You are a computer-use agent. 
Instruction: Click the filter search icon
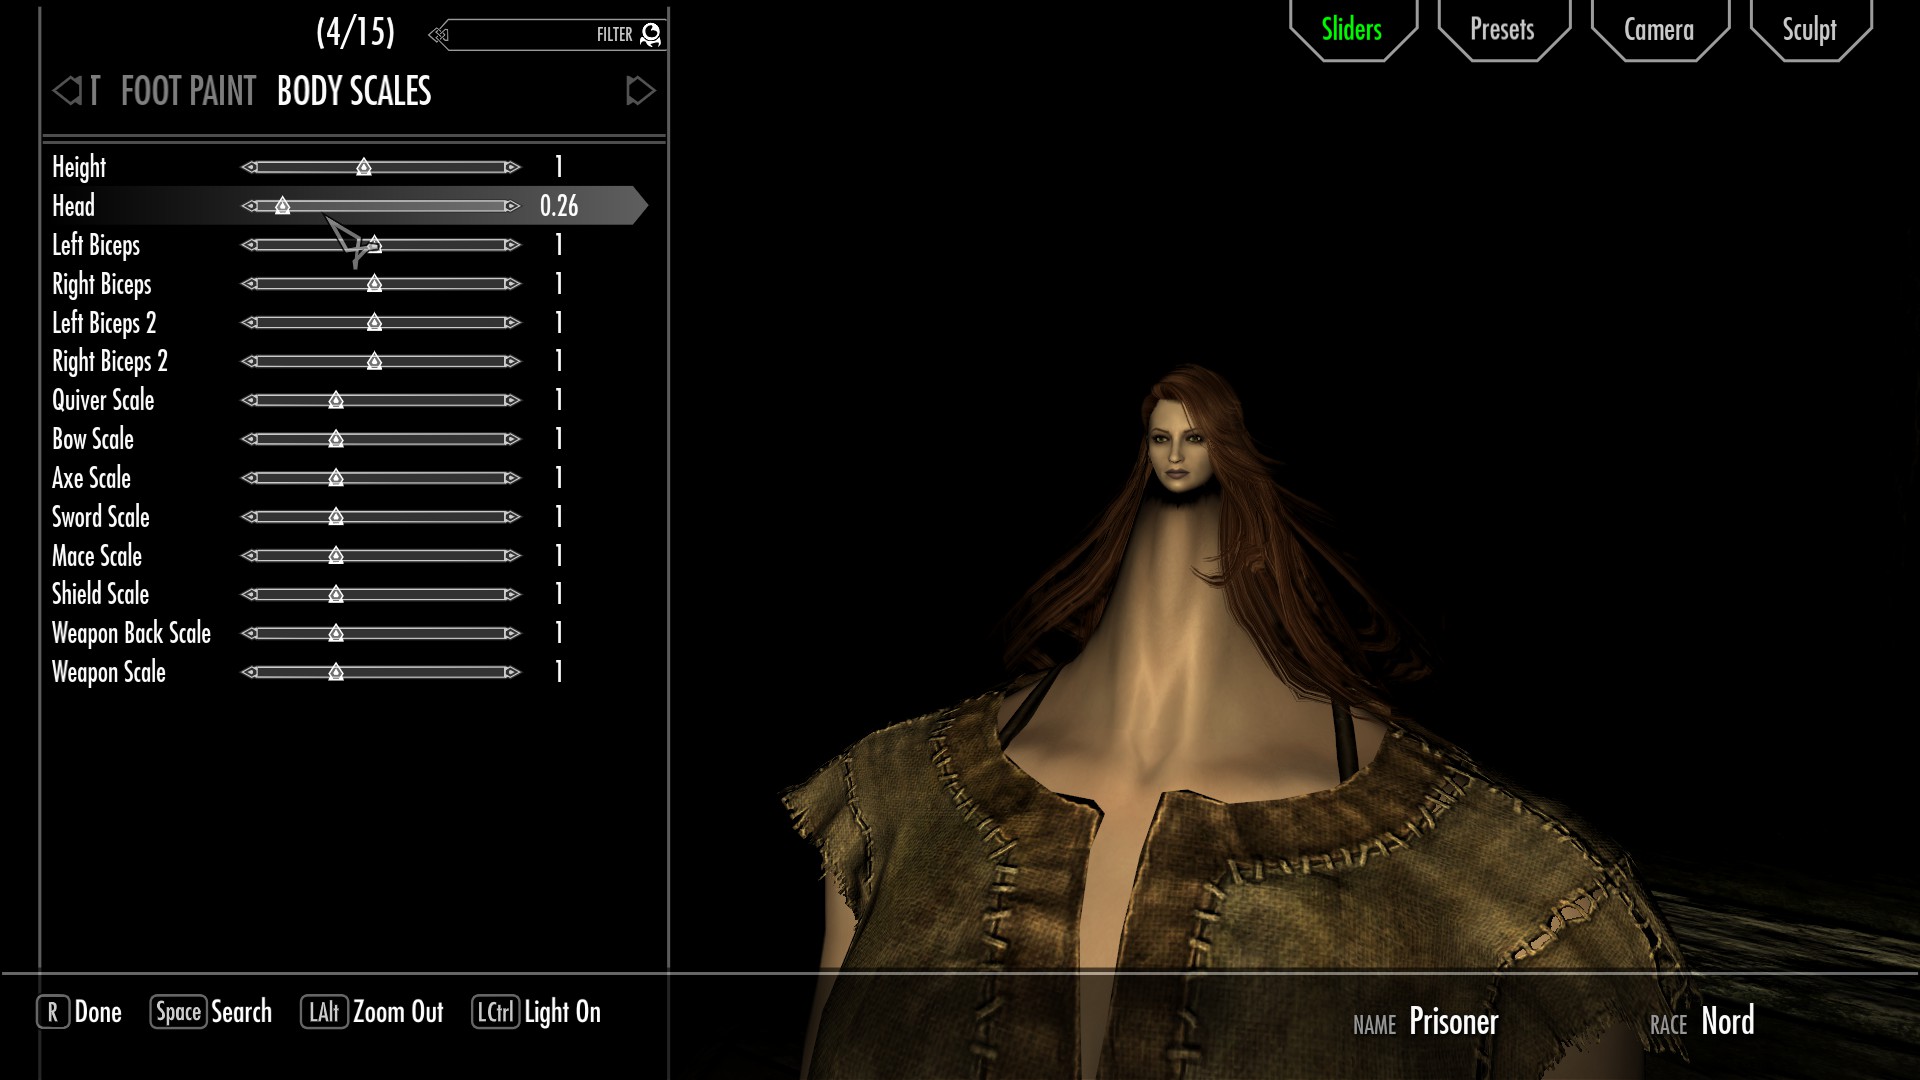(651, 35)
